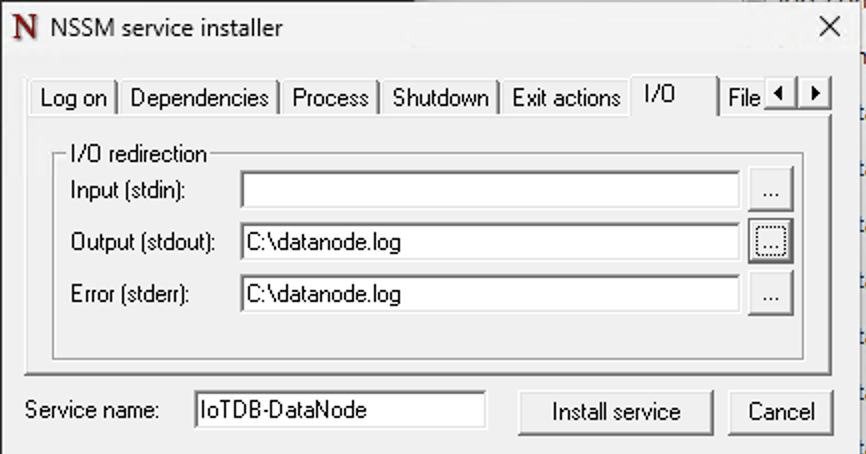
Task: Cancel the service installation
Action: pos(781,412)
